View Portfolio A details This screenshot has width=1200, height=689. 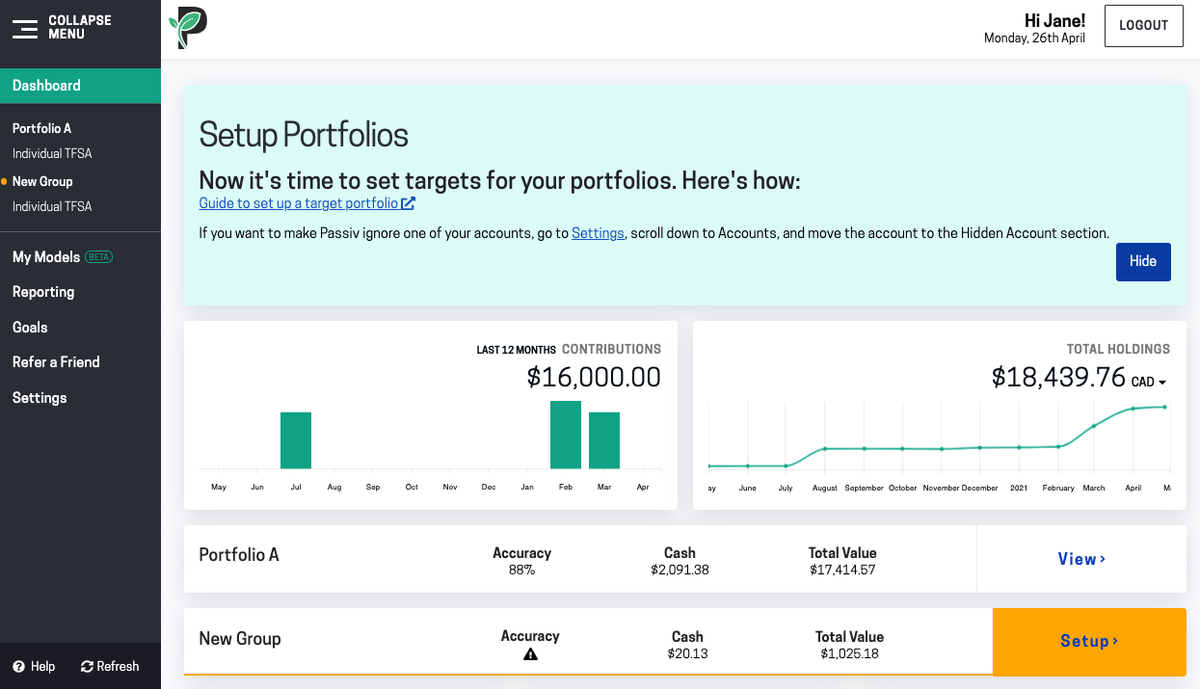coord(1082,559)
